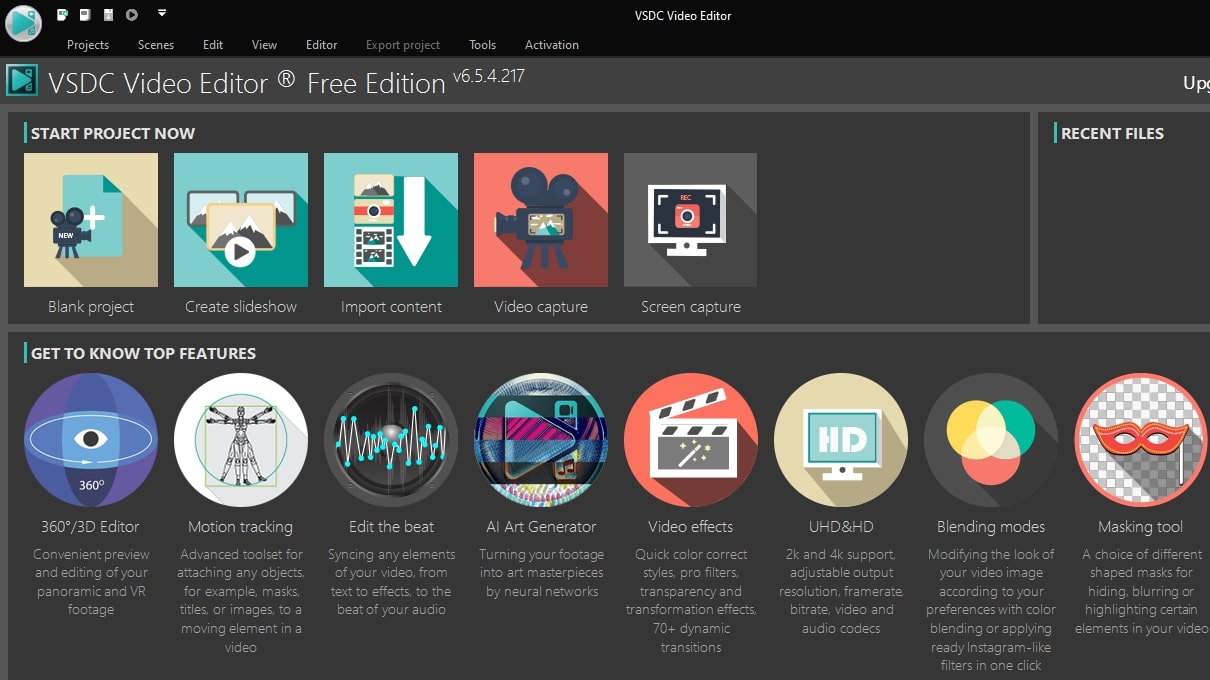The height and width of the screenshot is (680, 1210).
Task: Click the Blank project tile
Action: point(91,220)
